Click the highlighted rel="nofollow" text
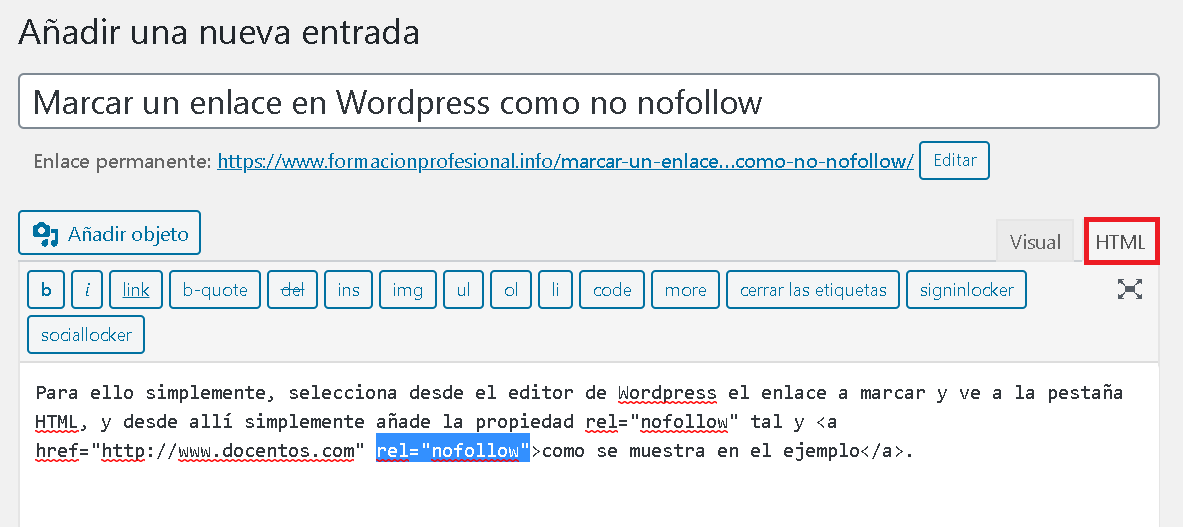1183x527 pixels. 453,451
